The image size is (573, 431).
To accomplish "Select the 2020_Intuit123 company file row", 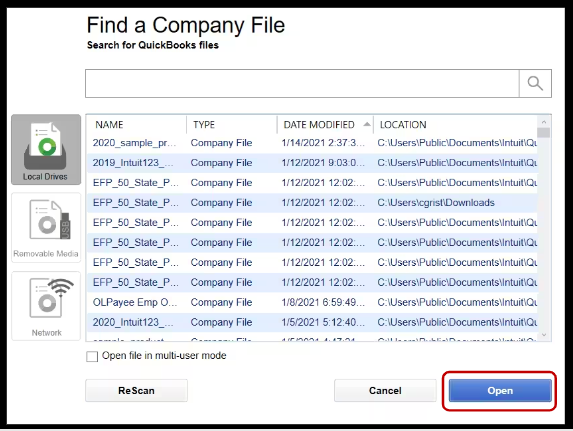I will pos(312,322).
